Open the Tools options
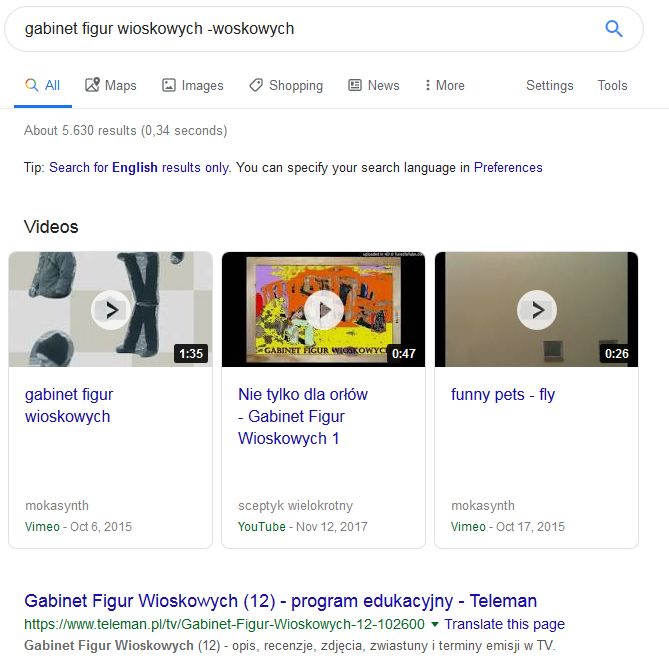 (612, 85)
